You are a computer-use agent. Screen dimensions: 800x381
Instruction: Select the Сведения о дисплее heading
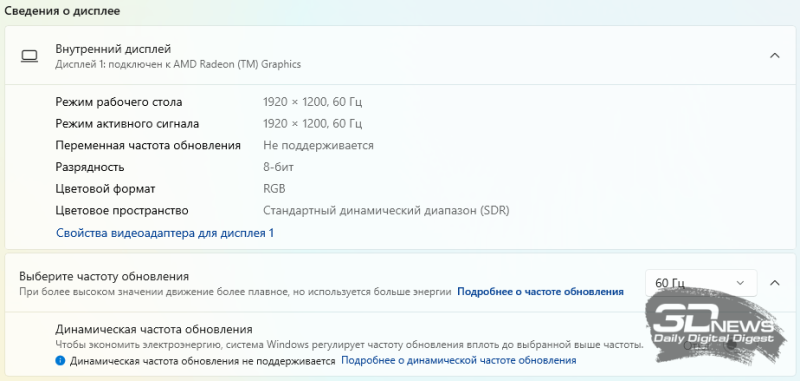pos(62,11)
